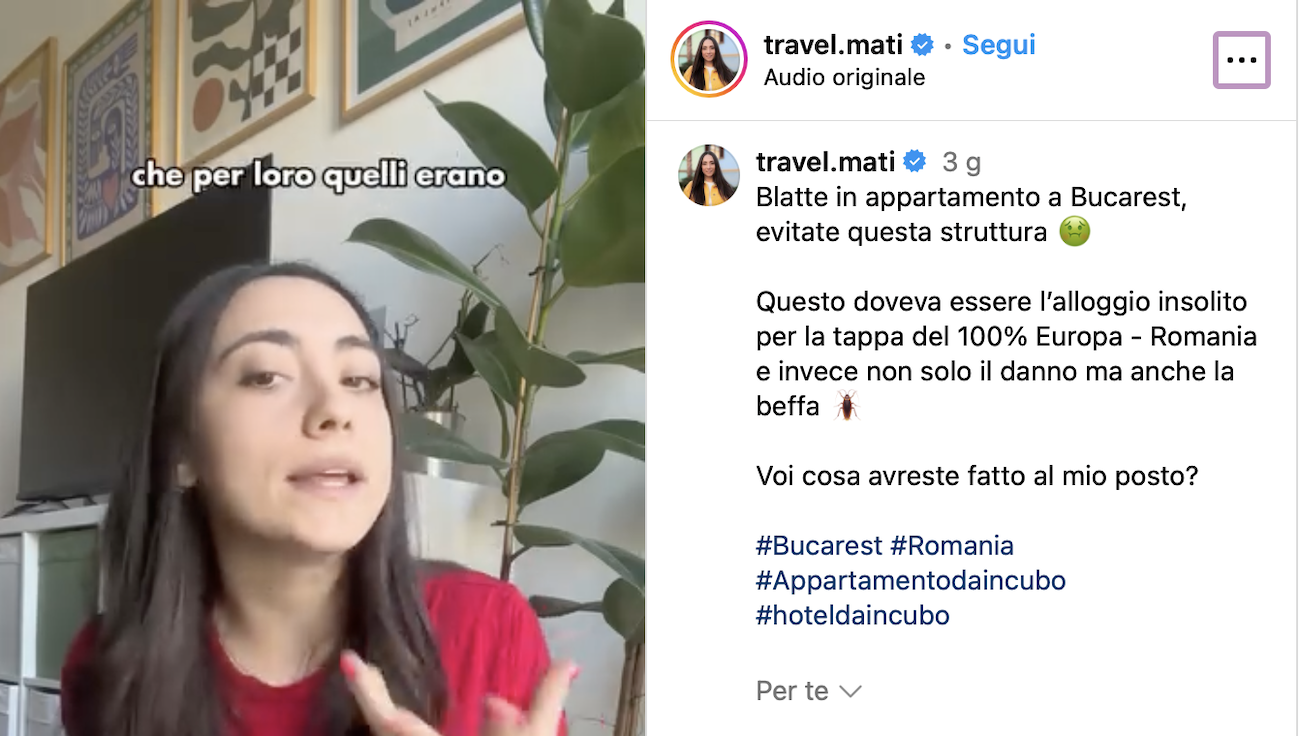This screenshot has width=1300, height=736.
Task: Click the verified badge in the caption line
Action: (915, 162)
